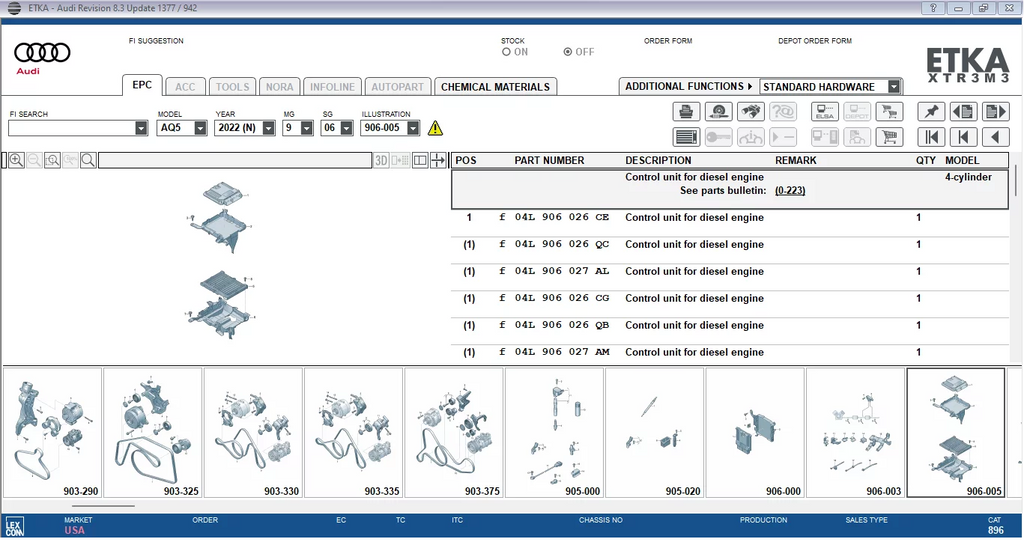This screenshot has width=1024, height=542.
Task: Click the split panel layout icon
Action: tap(420, 160)
